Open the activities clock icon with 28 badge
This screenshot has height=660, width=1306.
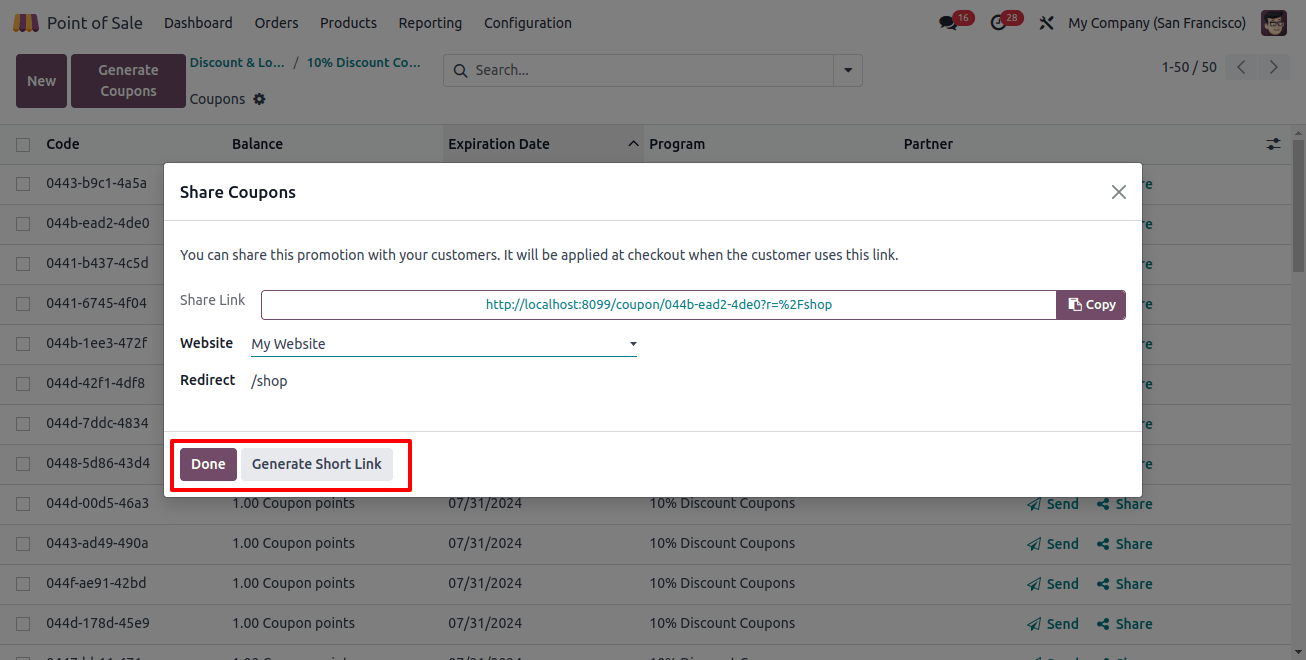point(998,22)
